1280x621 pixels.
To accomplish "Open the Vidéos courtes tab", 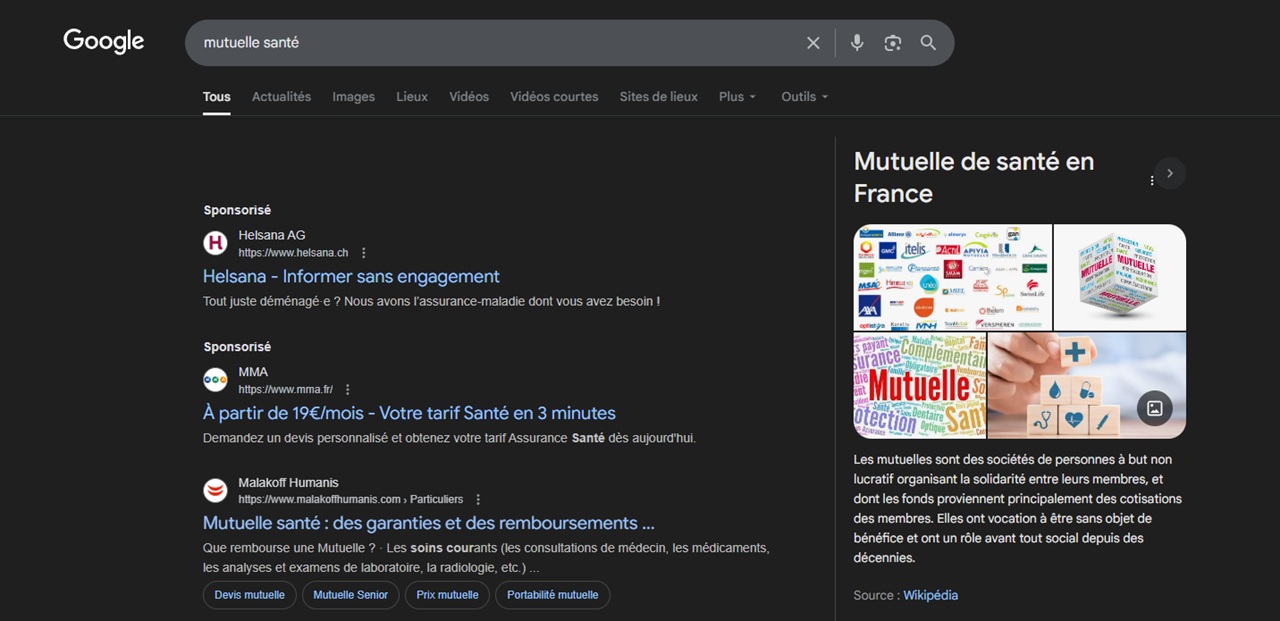I will [554, 97].
